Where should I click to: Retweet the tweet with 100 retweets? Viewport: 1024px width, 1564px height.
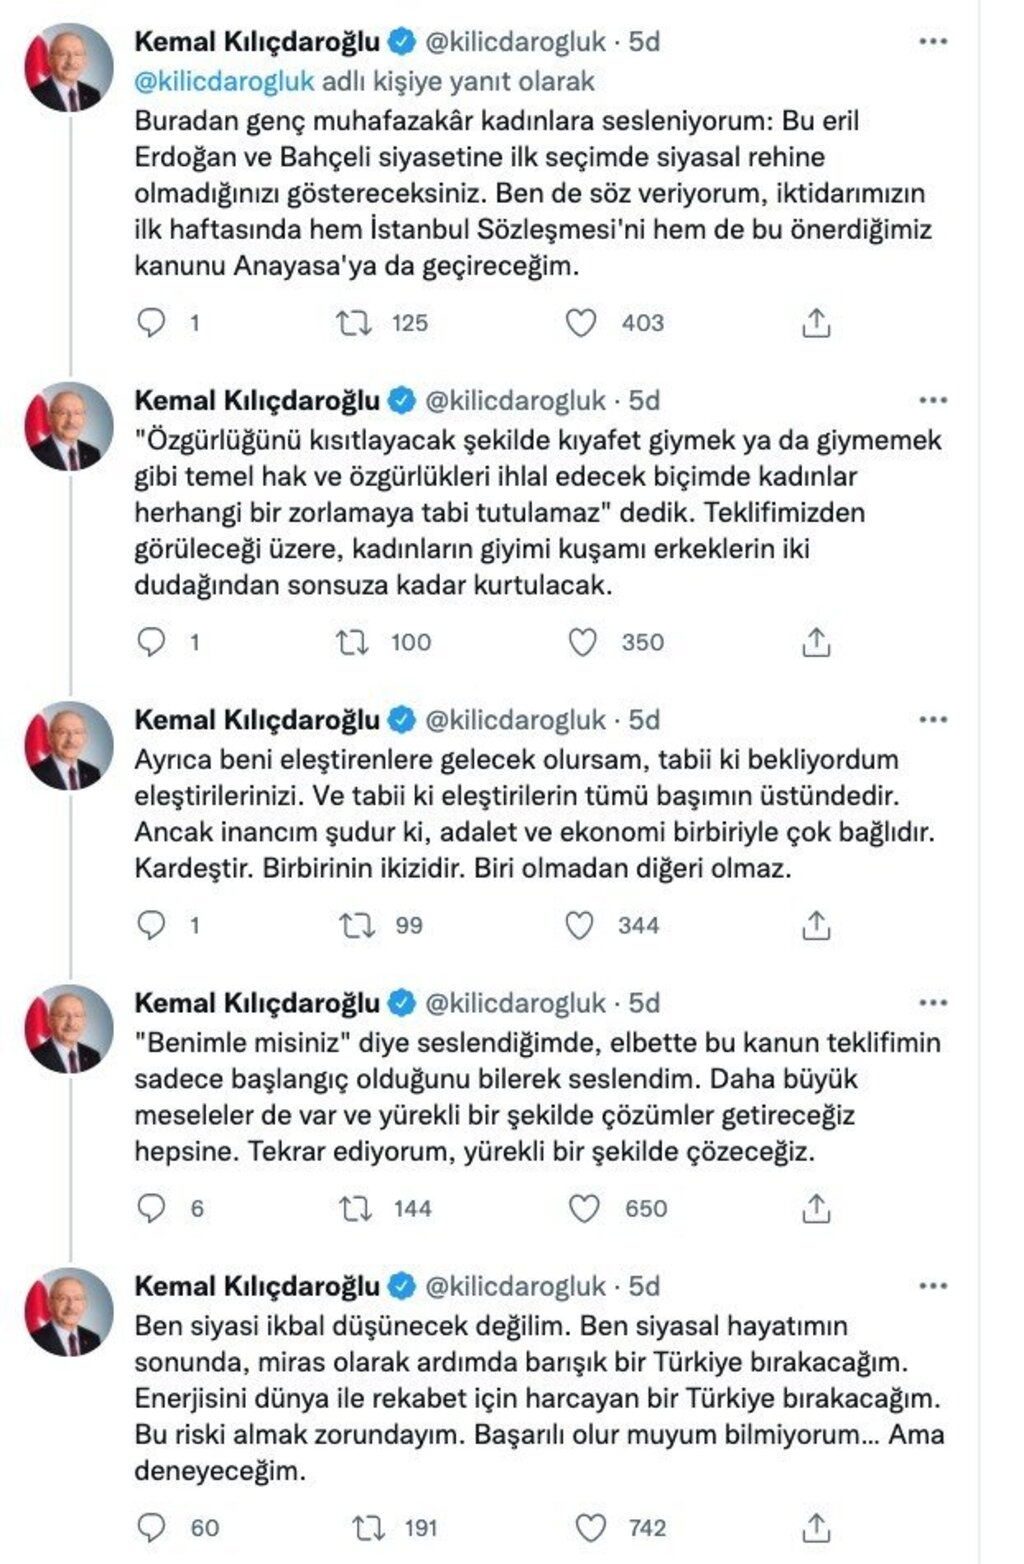[354, 642]
